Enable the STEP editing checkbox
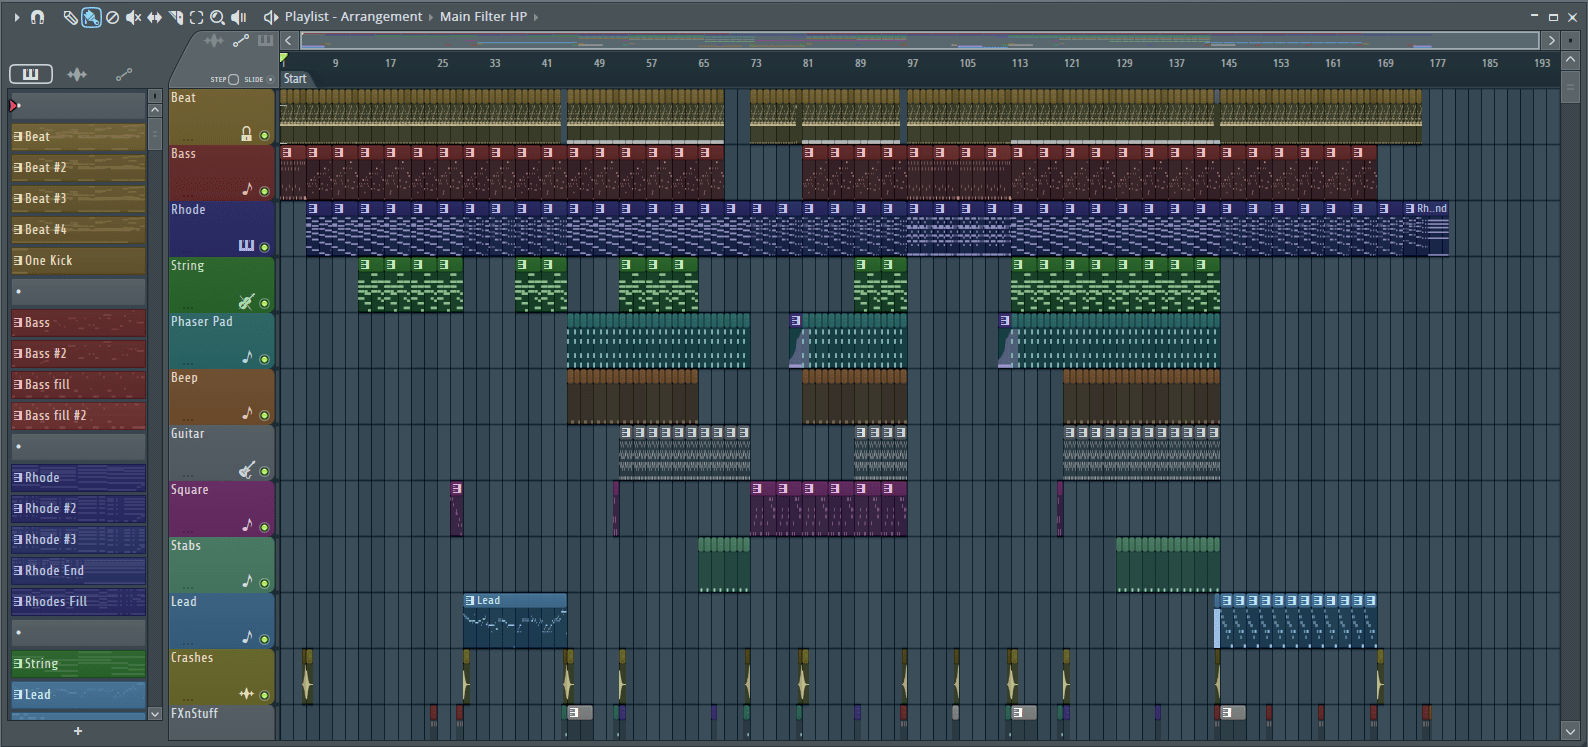This screenshot has width=1588, height=747. [233, 79]
